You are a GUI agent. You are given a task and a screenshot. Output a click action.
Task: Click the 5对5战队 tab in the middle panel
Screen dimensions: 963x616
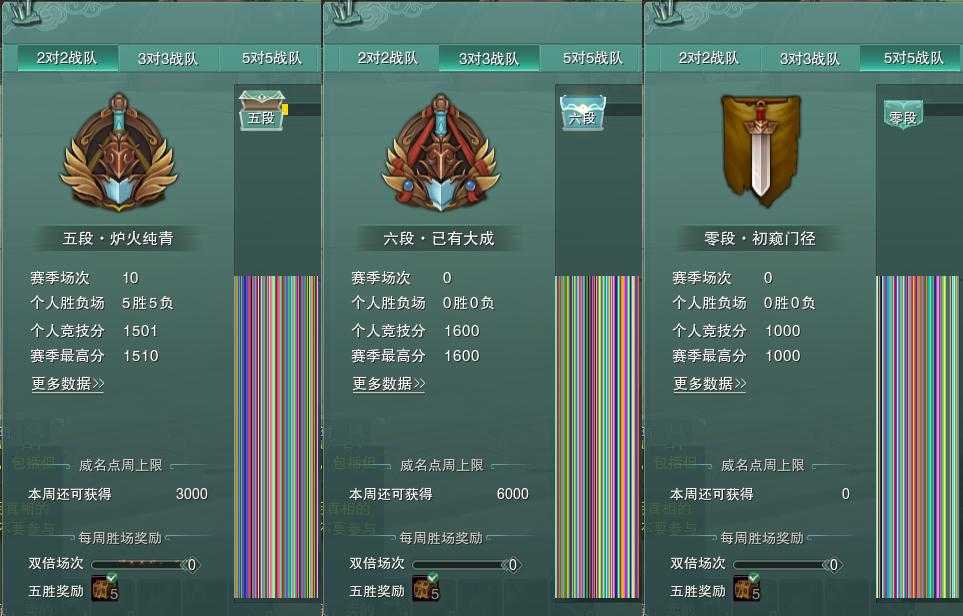pos(593,58)
